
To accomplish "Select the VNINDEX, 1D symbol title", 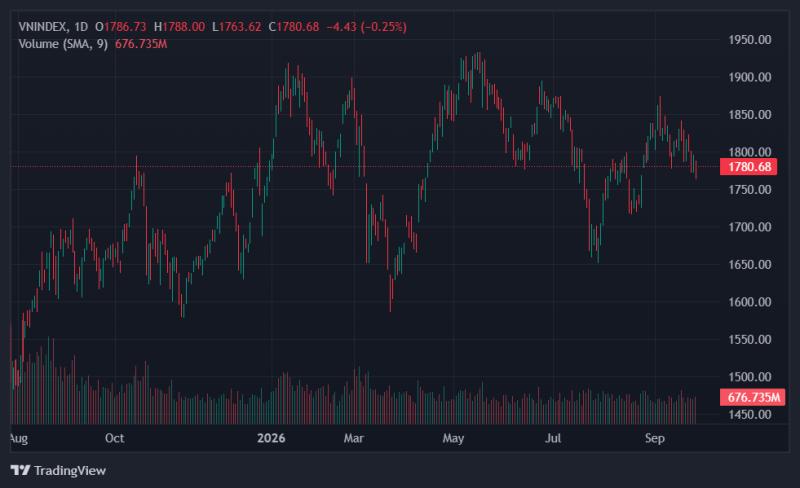I will [x=53, y=27].
